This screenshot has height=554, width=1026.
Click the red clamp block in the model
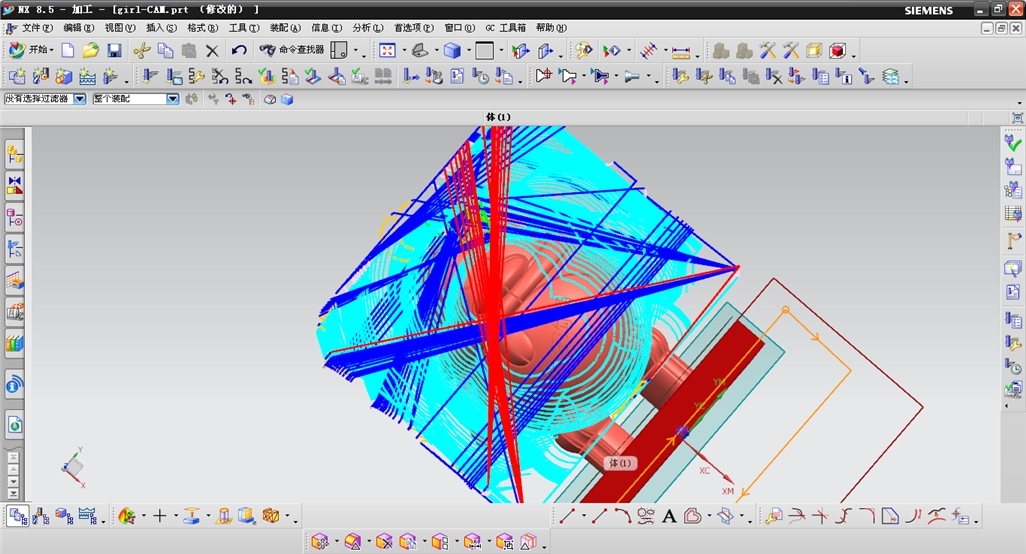coord(674,412)
